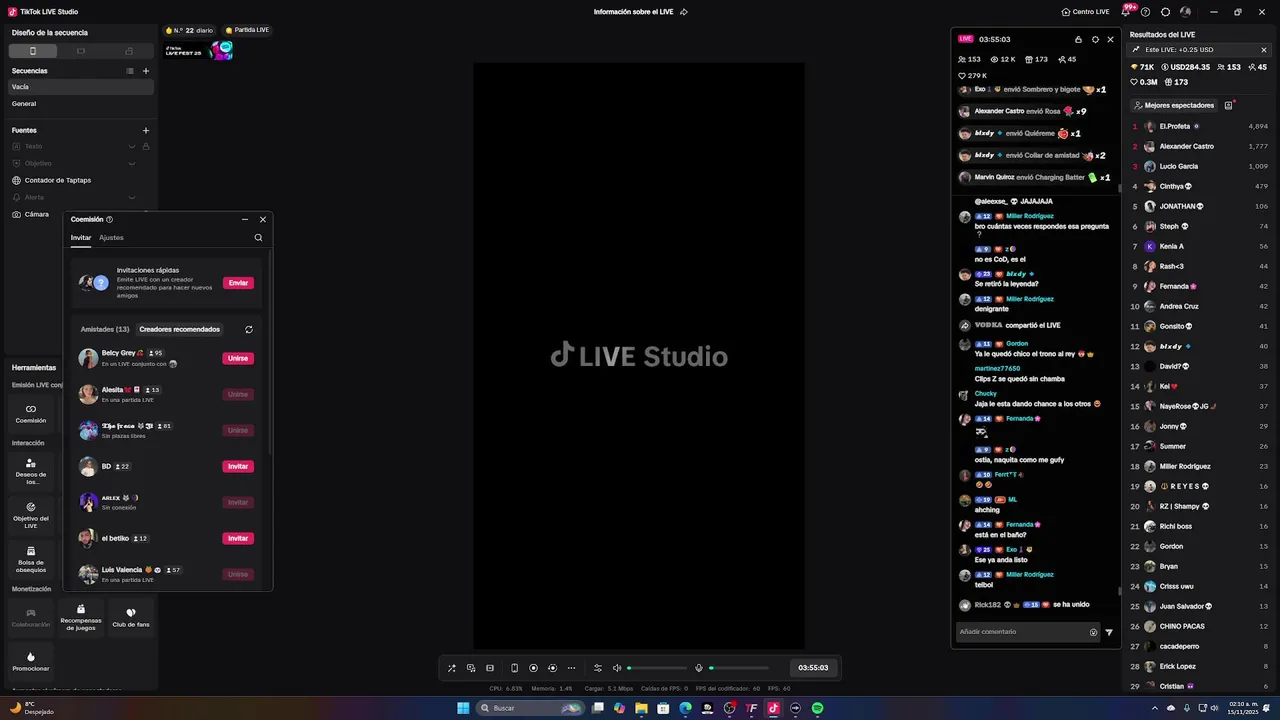Switch the toolbar phone orientation icon
This screenshot has height=720, width=1280.
tap(514, 668)
